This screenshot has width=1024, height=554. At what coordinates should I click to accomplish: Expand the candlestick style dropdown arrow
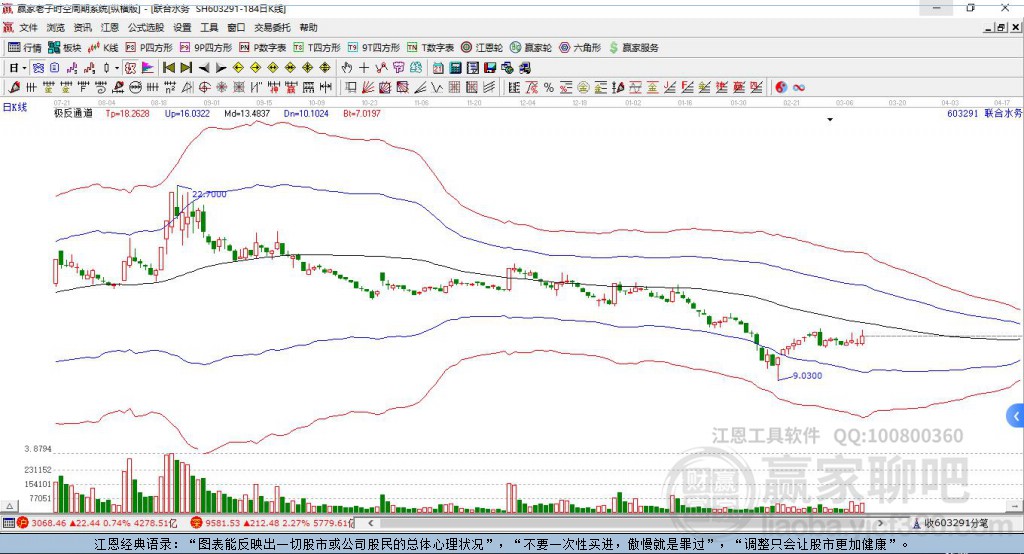pyautogui.click(x=117, y=68)
